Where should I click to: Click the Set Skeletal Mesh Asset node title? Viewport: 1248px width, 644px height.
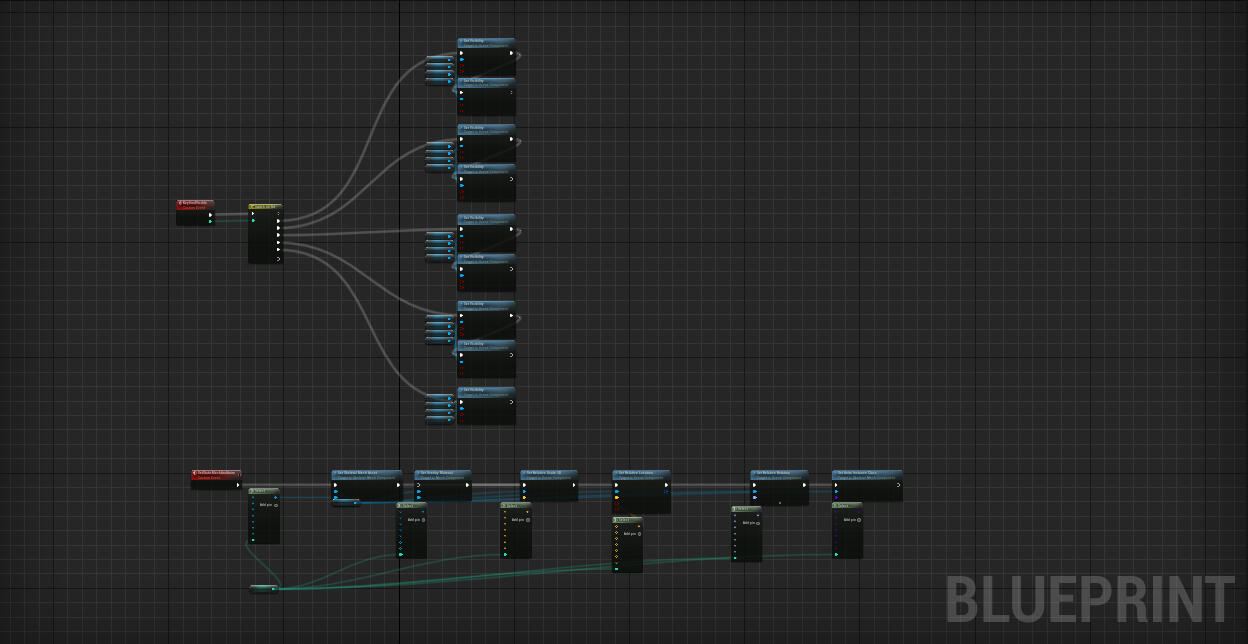[367, 473]
